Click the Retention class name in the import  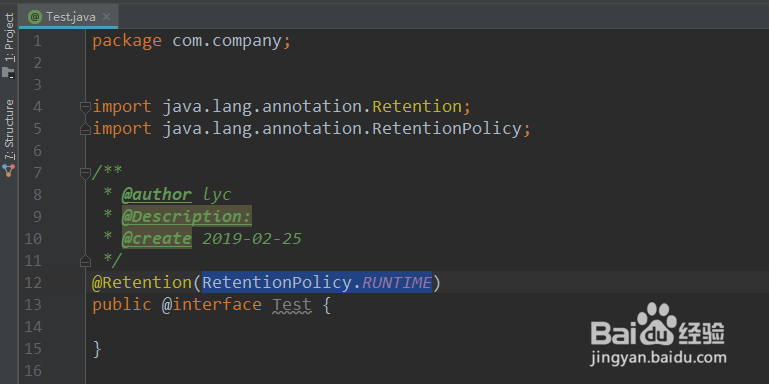[x=417, y=106]
